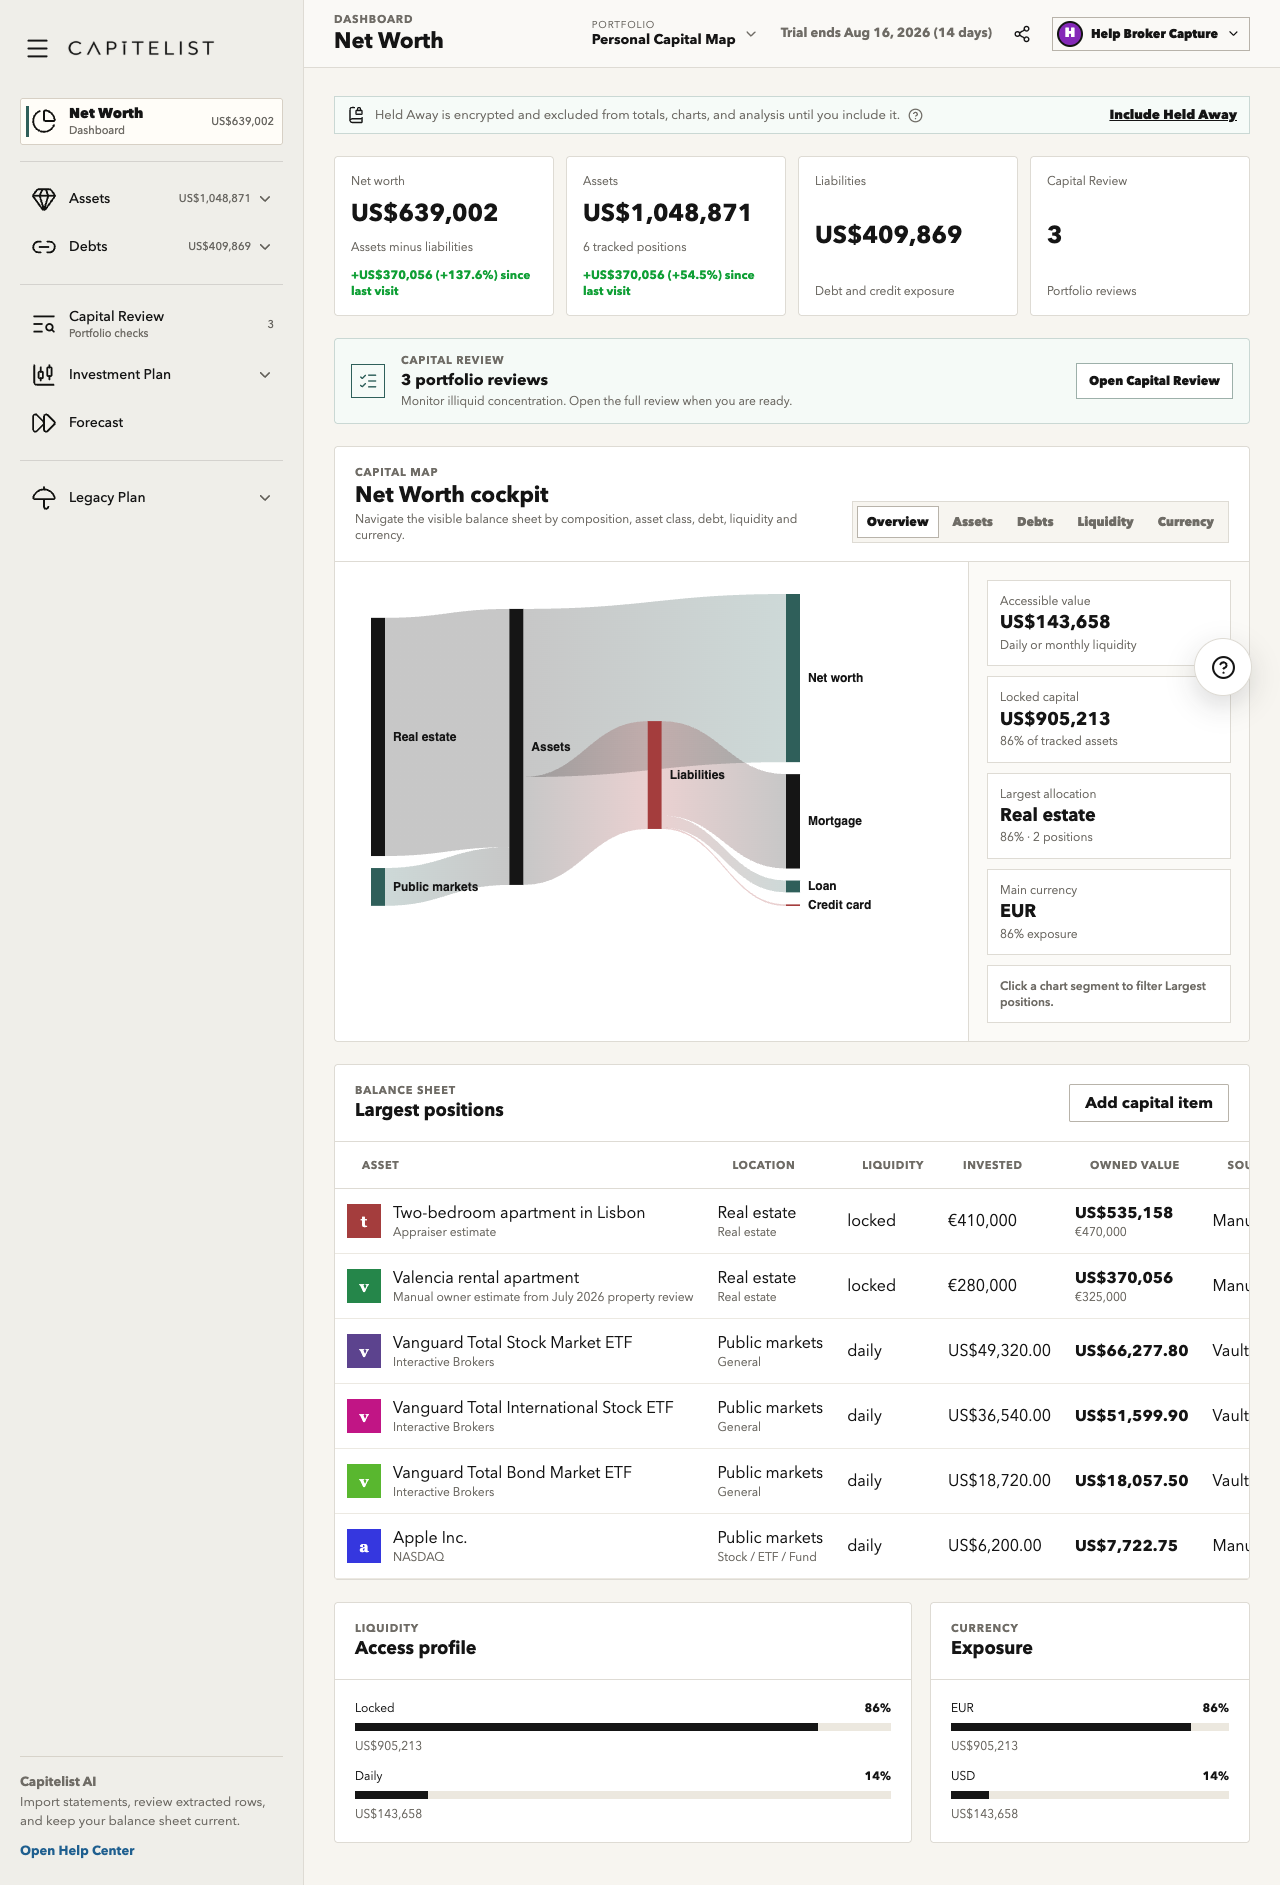Switch to the Liquidity cockpit tab
The width and height of the screenshot is (1280, 1885).
[x=1105, y=522]
